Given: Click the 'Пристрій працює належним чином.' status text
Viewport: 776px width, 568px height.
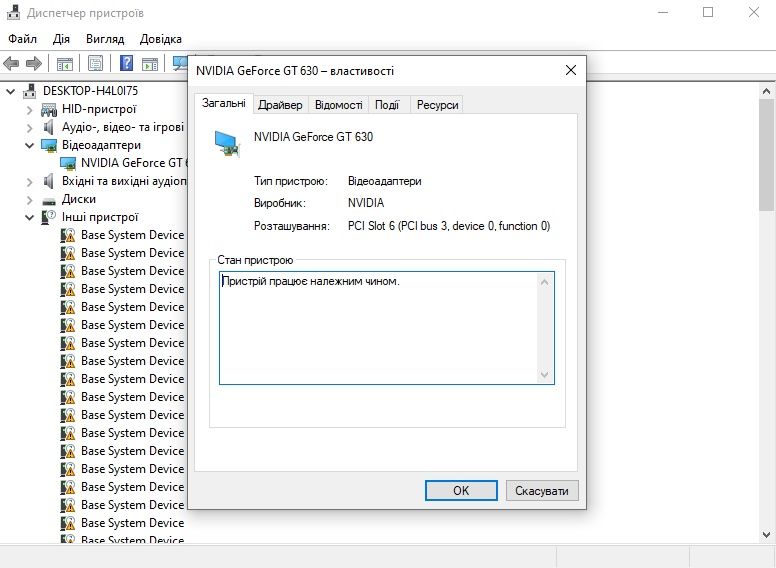Looking at the screenshot, I should point(310,282).
